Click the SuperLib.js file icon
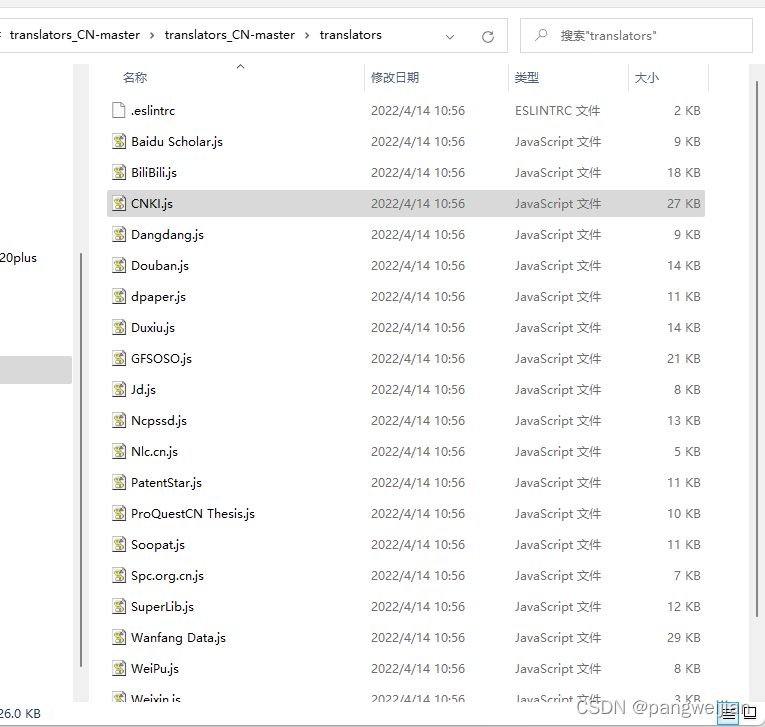 click(119, 606)
